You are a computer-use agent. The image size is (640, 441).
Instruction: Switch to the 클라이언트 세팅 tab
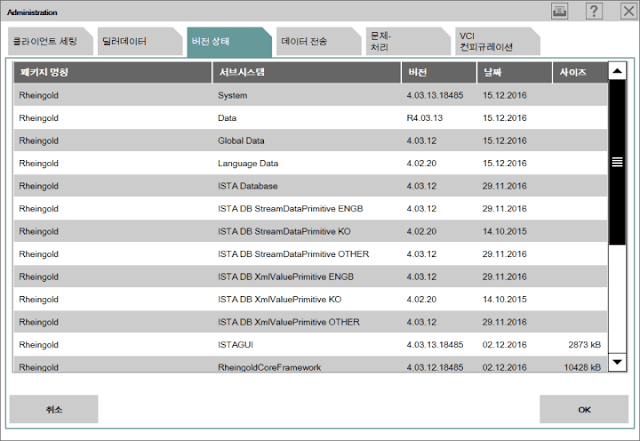click(51, 41)
